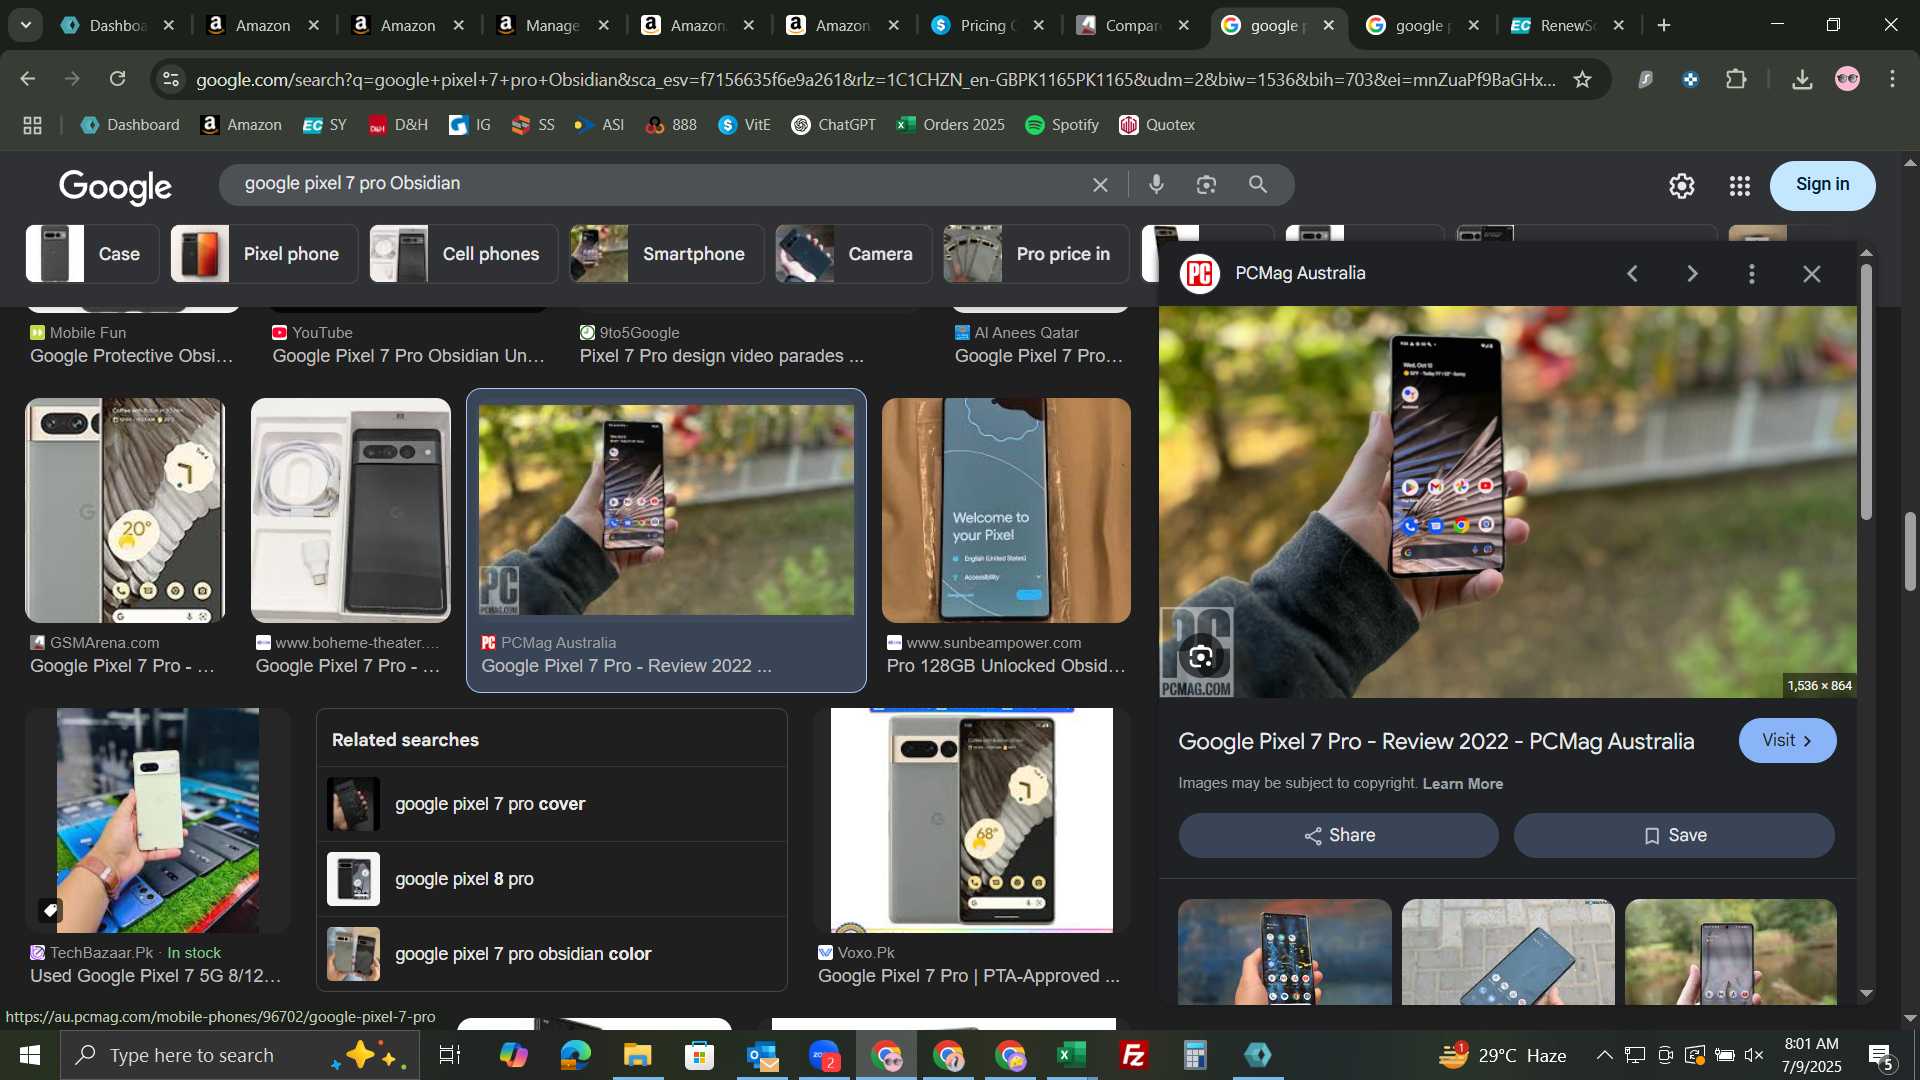Viewport: 1920px width, 1080px height.
Task: Open the TechBazaar.Pk used Pixel image
Action: [x=158, y=820]
